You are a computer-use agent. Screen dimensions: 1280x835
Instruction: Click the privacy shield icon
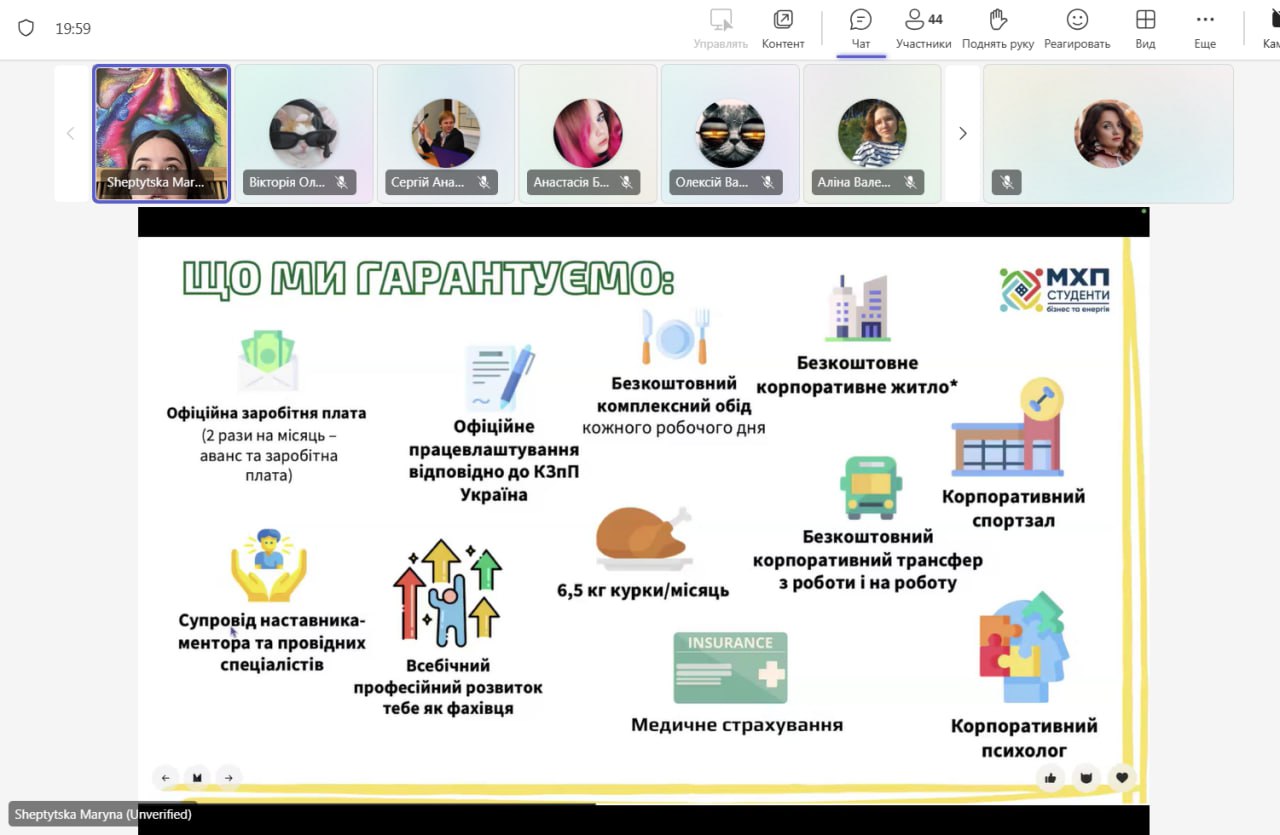26,28
